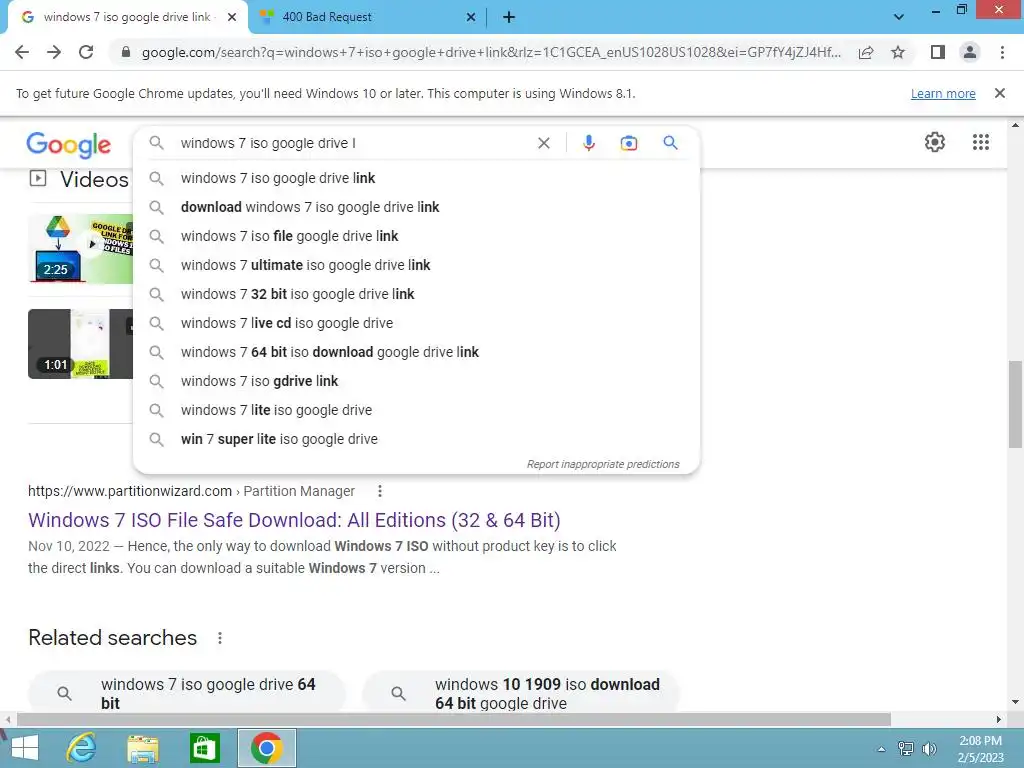Click the scroll right arrow at bottom
Screen dimensions: 1024x768
(x=999, y=719)
